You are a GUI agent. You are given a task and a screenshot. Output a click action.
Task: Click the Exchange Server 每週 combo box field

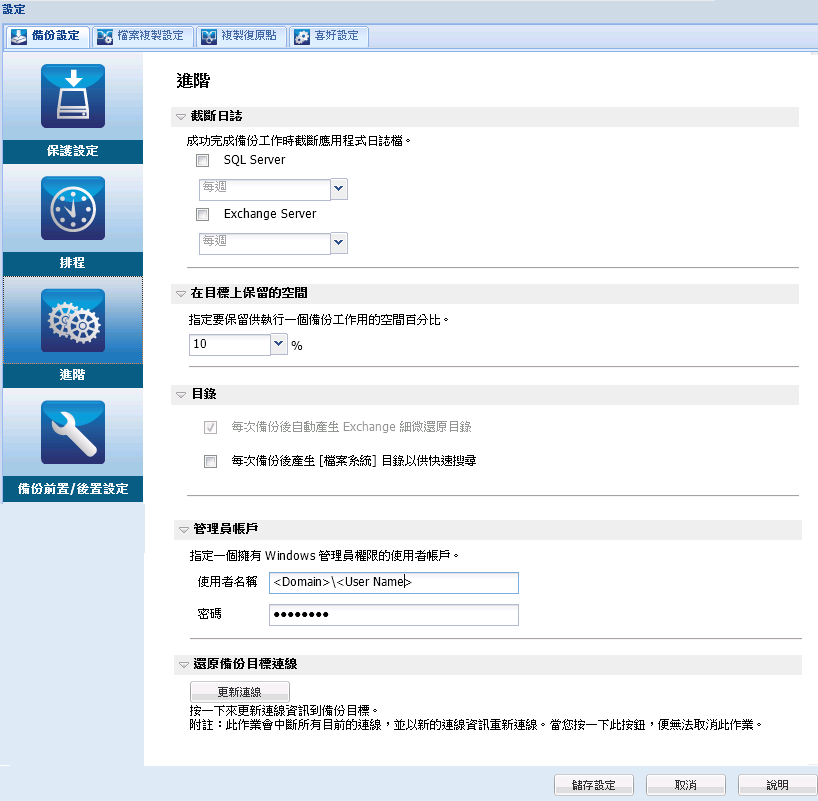click(x=264, y=243)
